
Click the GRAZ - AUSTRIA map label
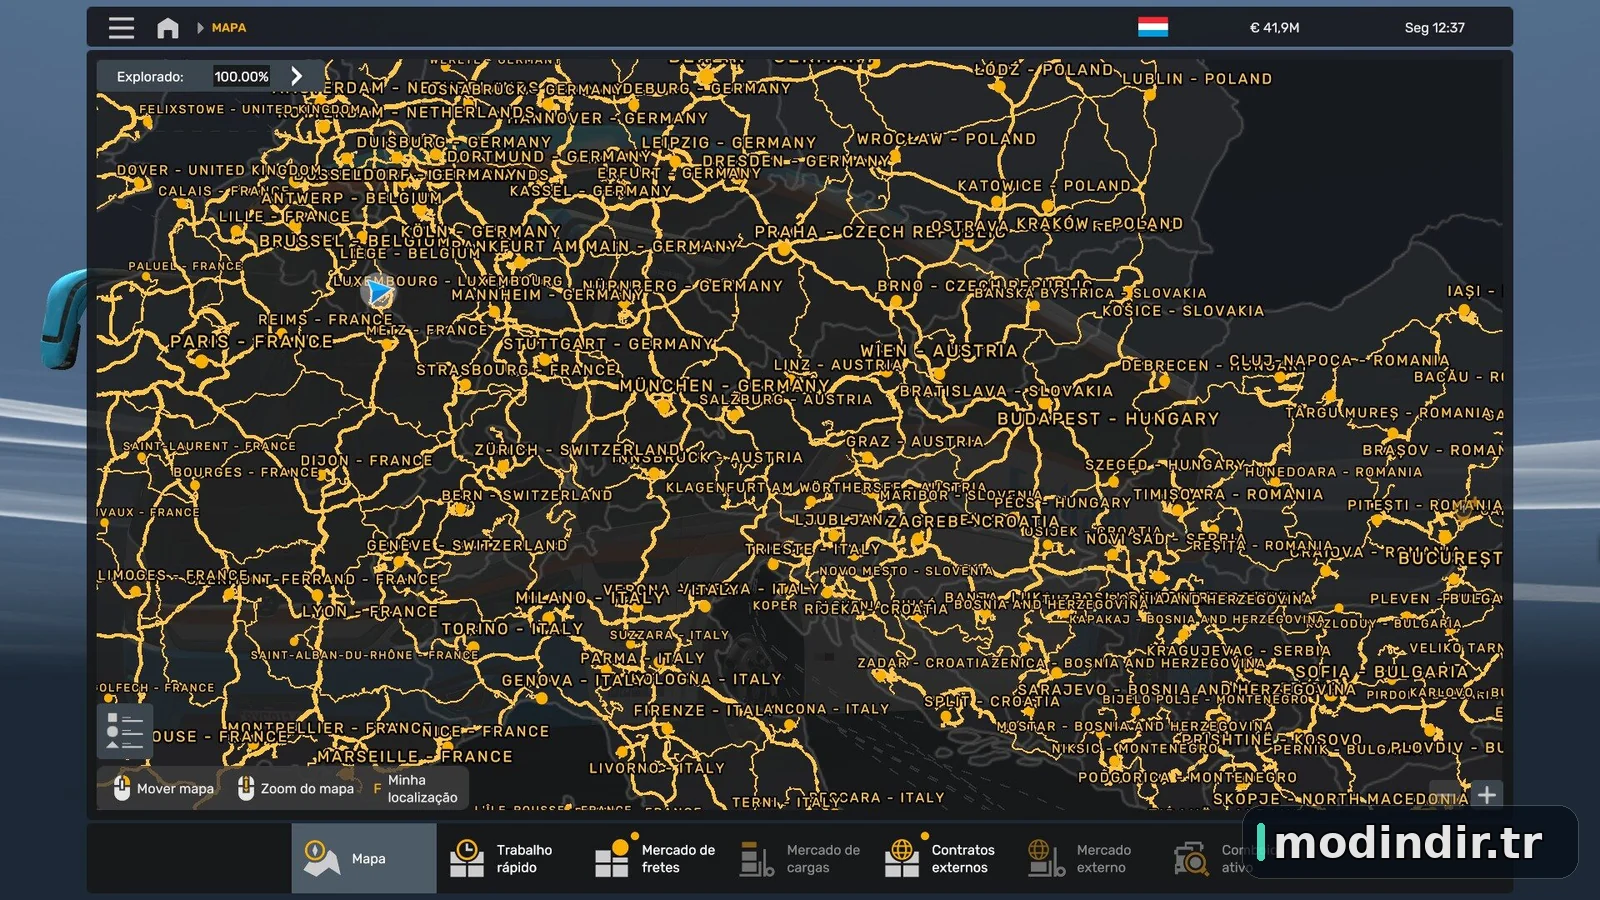(x=914, y=441)
